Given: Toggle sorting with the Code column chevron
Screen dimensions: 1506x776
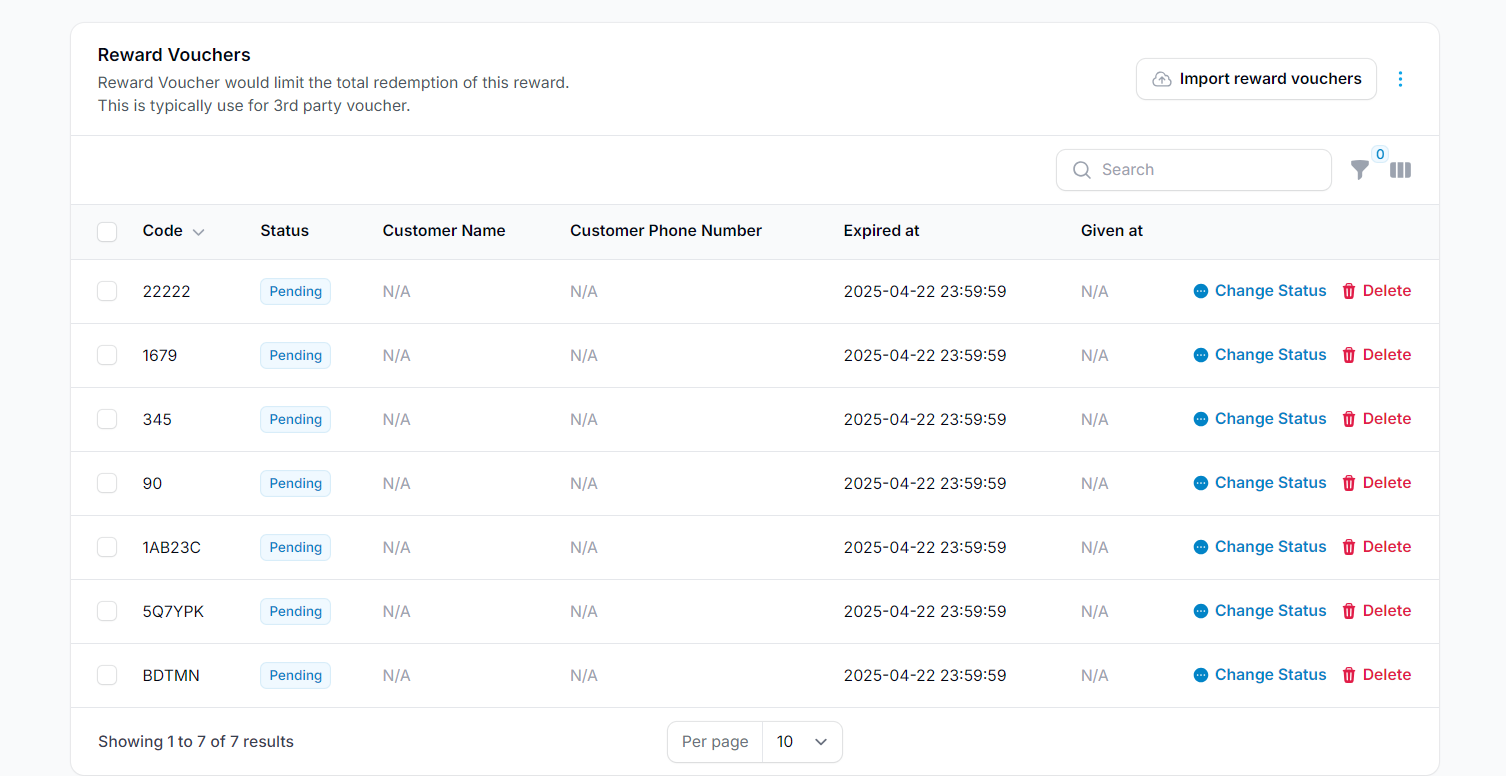Looking at the screenshot, I should (198, 231).
